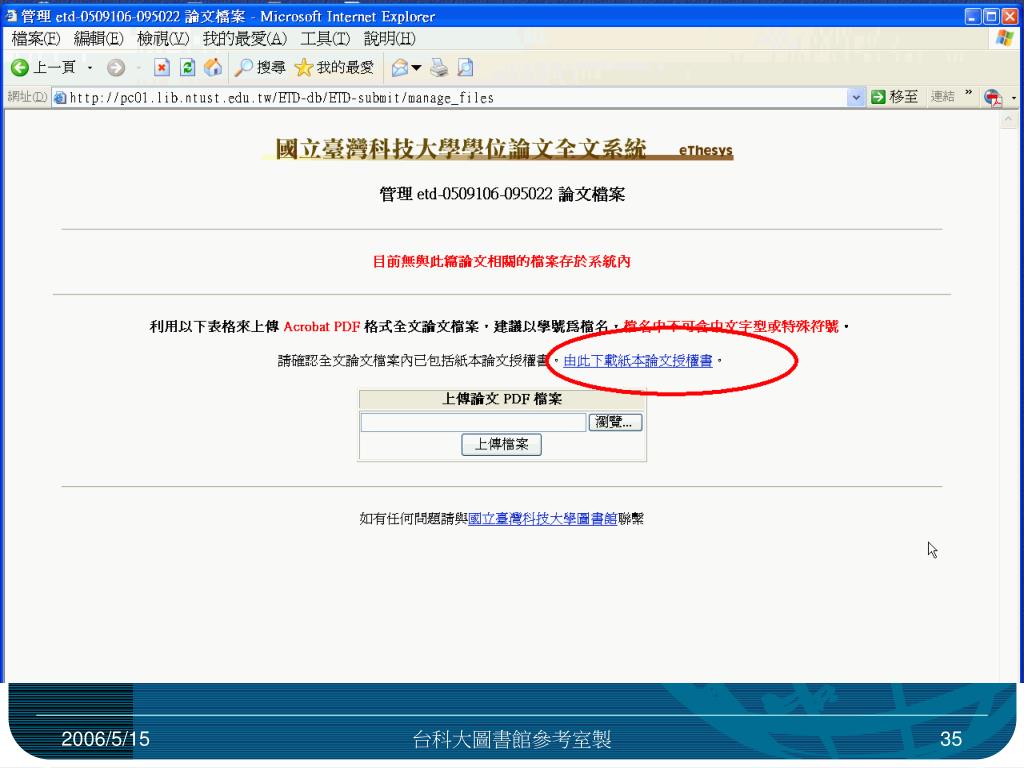Go to the home page icon

213,67
